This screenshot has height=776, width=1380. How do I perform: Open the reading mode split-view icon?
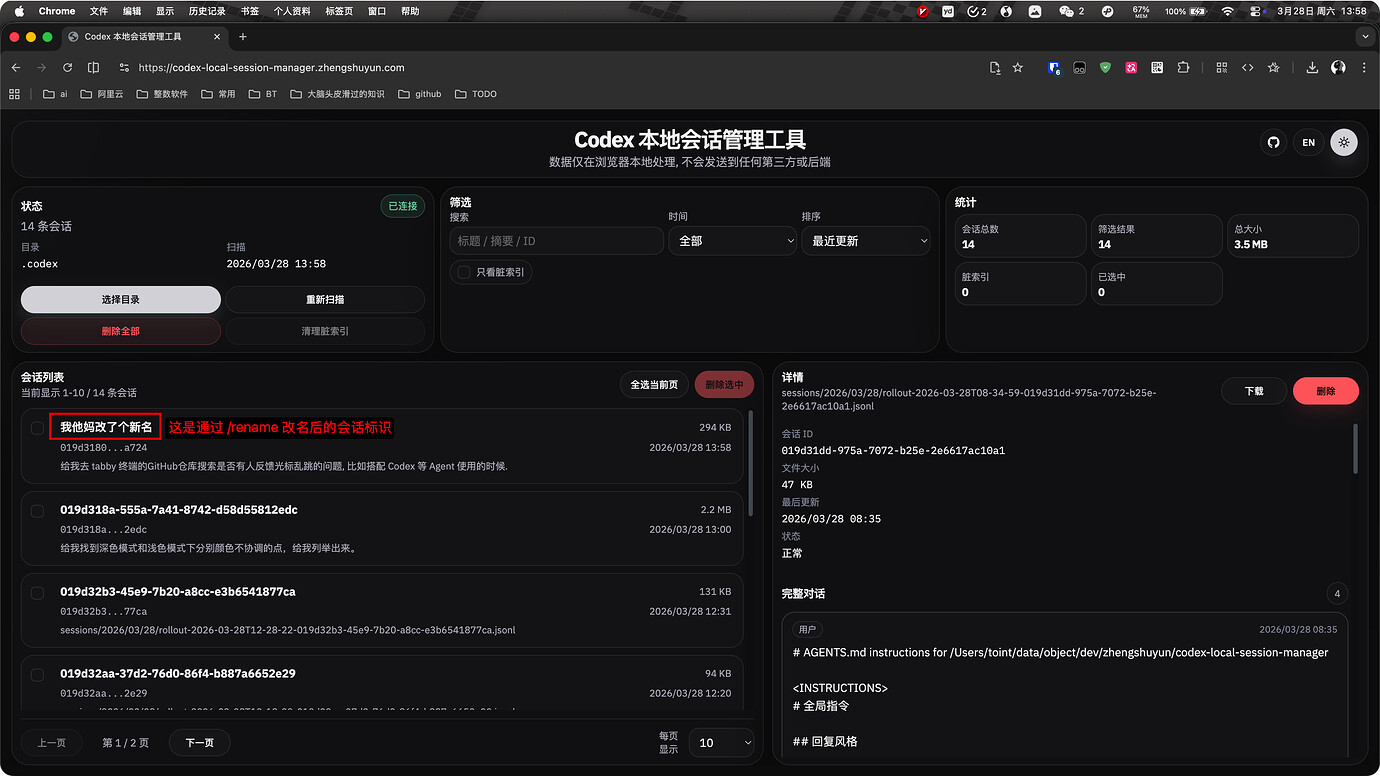coord(93,68)
